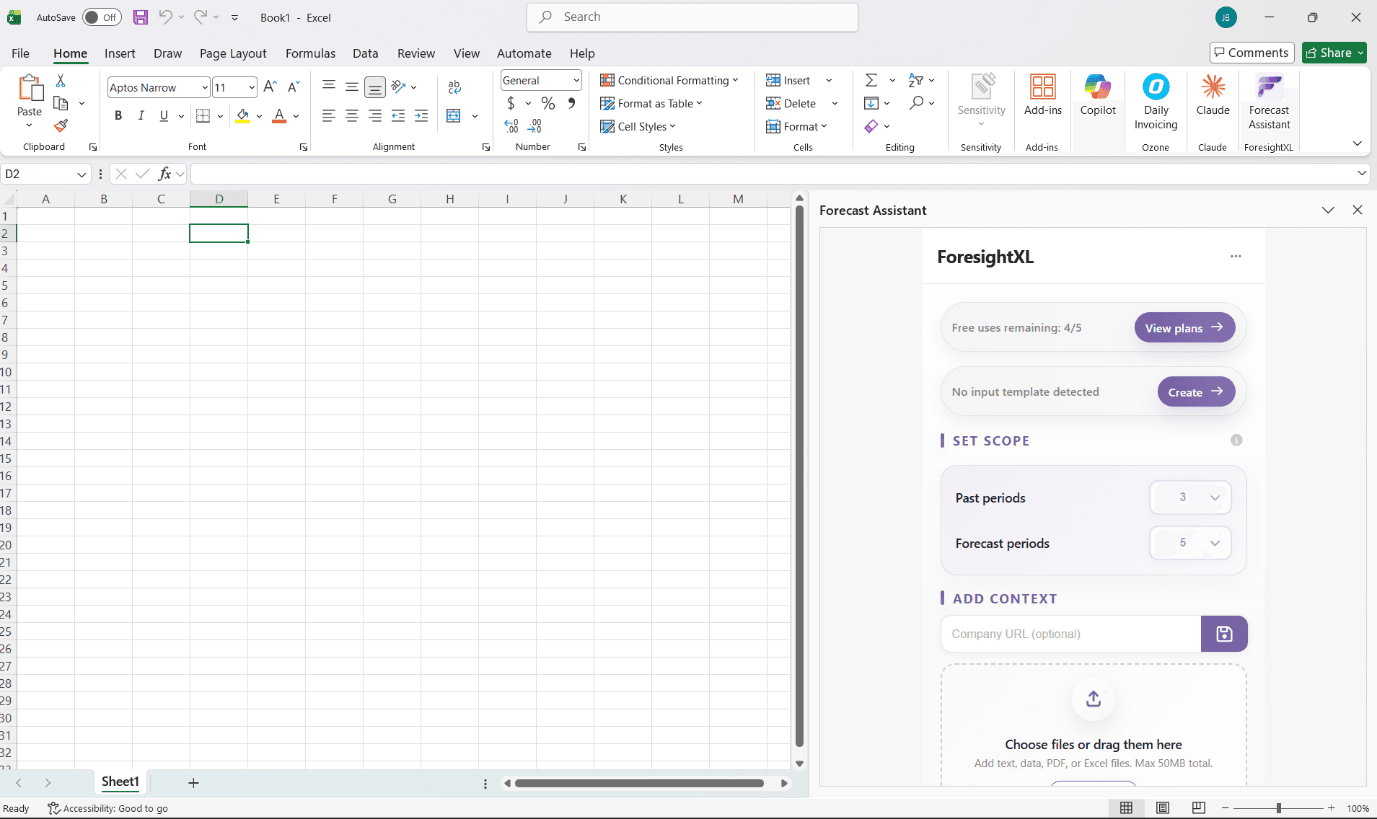Image resolution: width=1377 pixels, height=819 pixels.
Task: Click the View plans button
Action: click(1184, 328)
